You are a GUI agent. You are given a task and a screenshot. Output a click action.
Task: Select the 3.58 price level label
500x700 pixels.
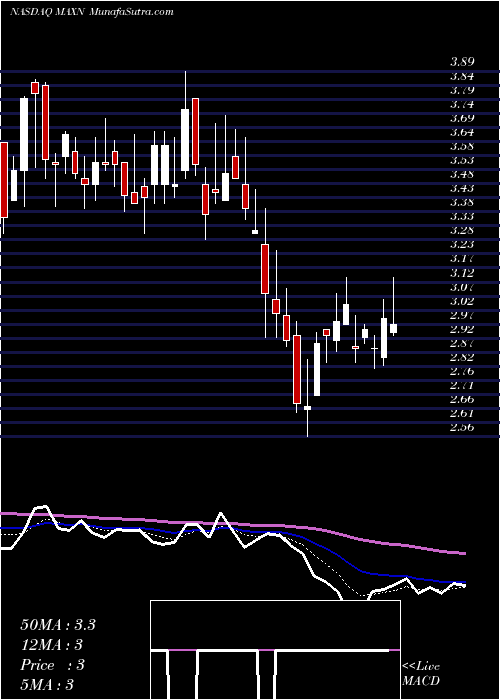tap(462, 146)
